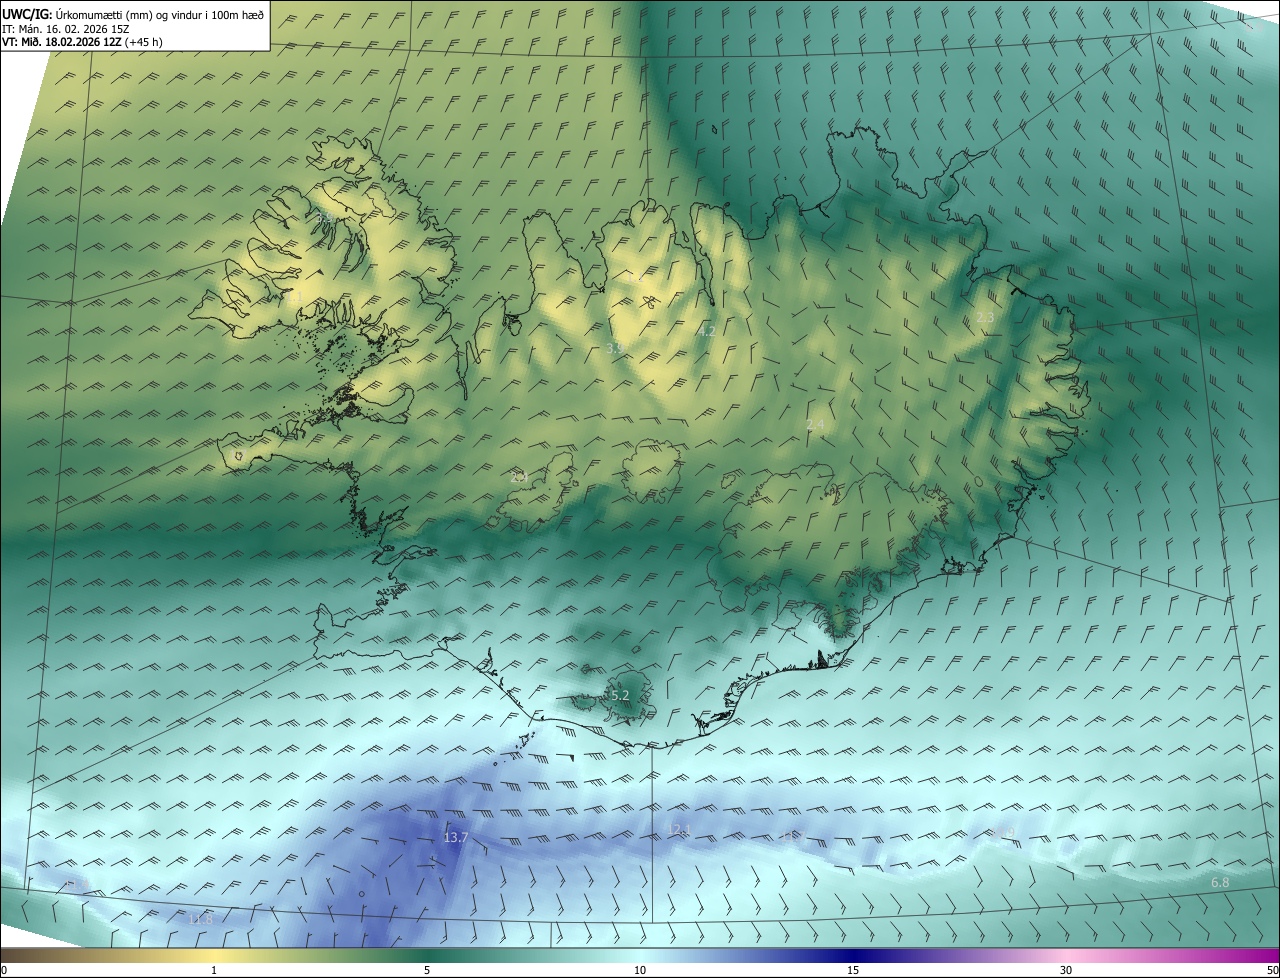This screenshot has width=1280, height=978.
Task: Click the 3.9 value on the map
Action: click(615, 348)
